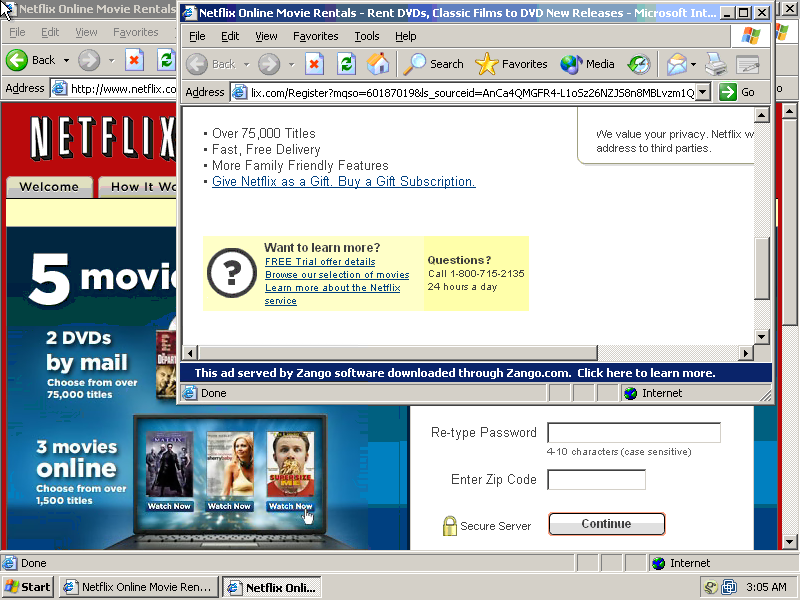The height and width of the screenshot is (600, 800).
Task: Open the Edit menu in the front window
Action: click(x=230, y=36)
